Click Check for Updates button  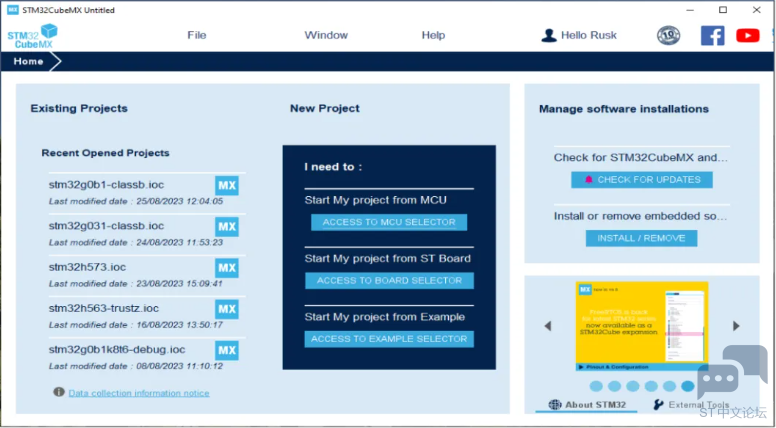(642, 180)
